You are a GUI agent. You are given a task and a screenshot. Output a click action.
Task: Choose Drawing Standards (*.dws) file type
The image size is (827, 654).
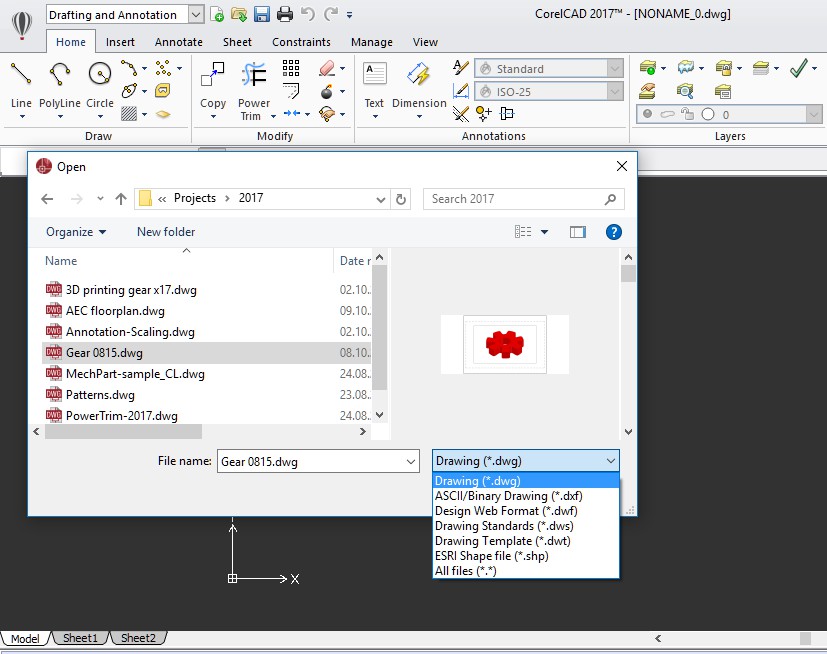(x=525, y=526)
